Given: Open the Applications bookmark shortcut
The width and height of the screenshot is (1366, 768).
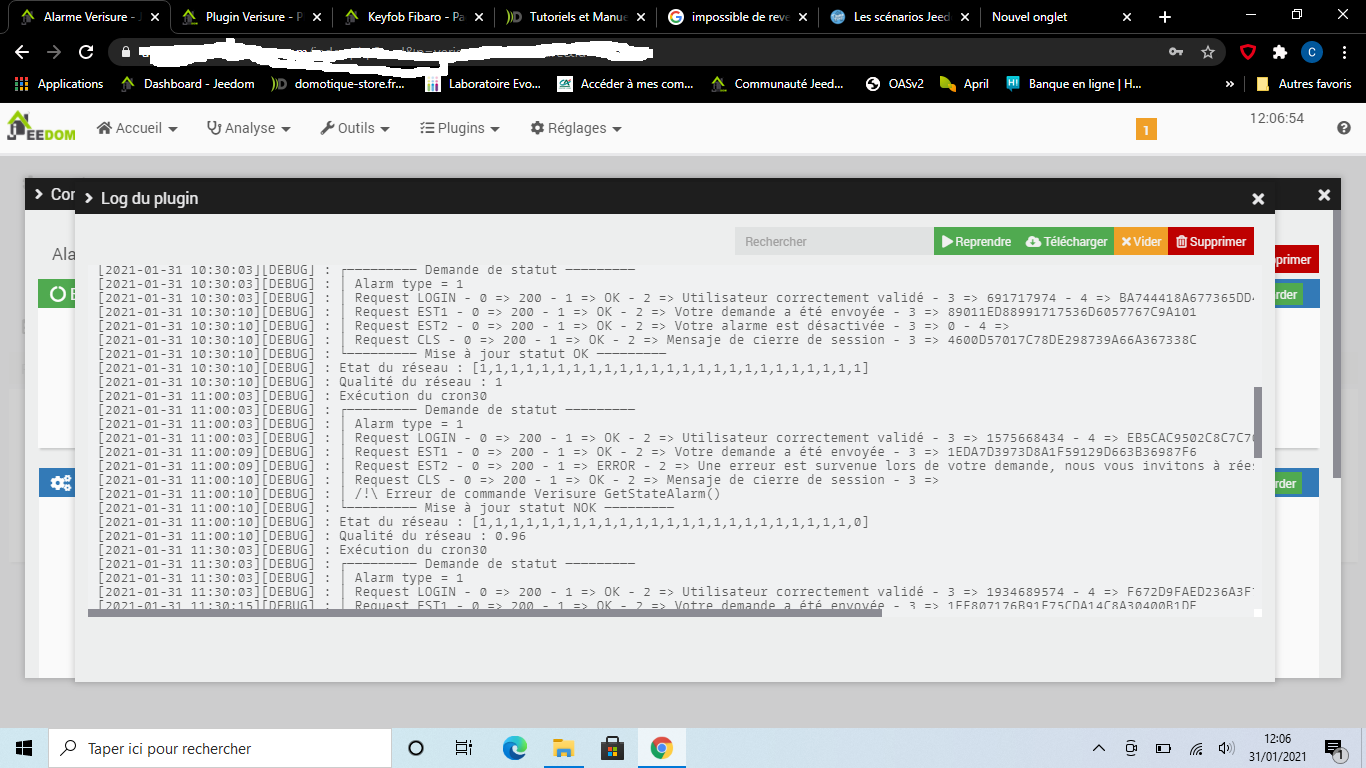Looking at the screenshot, I should [59, 84].
